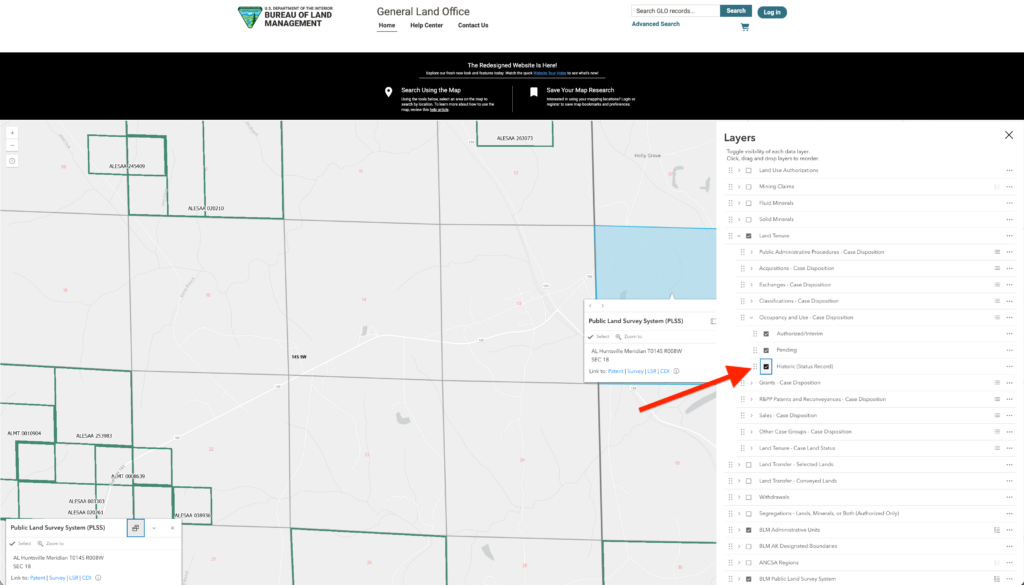Expand Land Transfer - Selected Lands group

pyautogui.click(x=739, y=464)
